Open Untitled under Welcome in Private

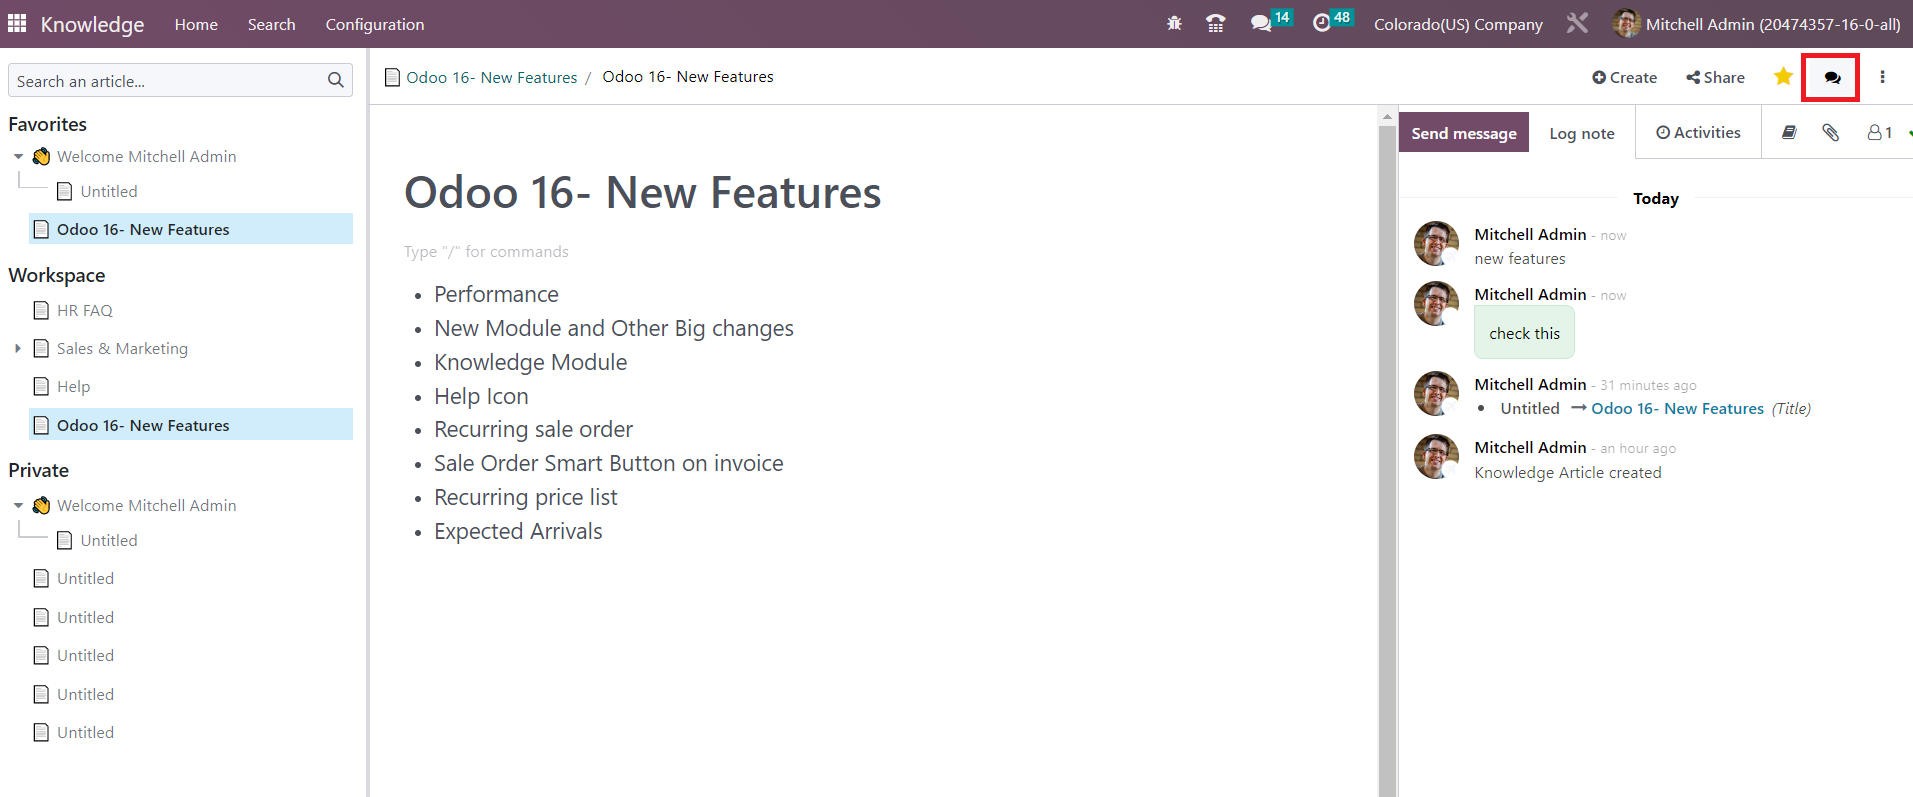click(x=109, y=540)
